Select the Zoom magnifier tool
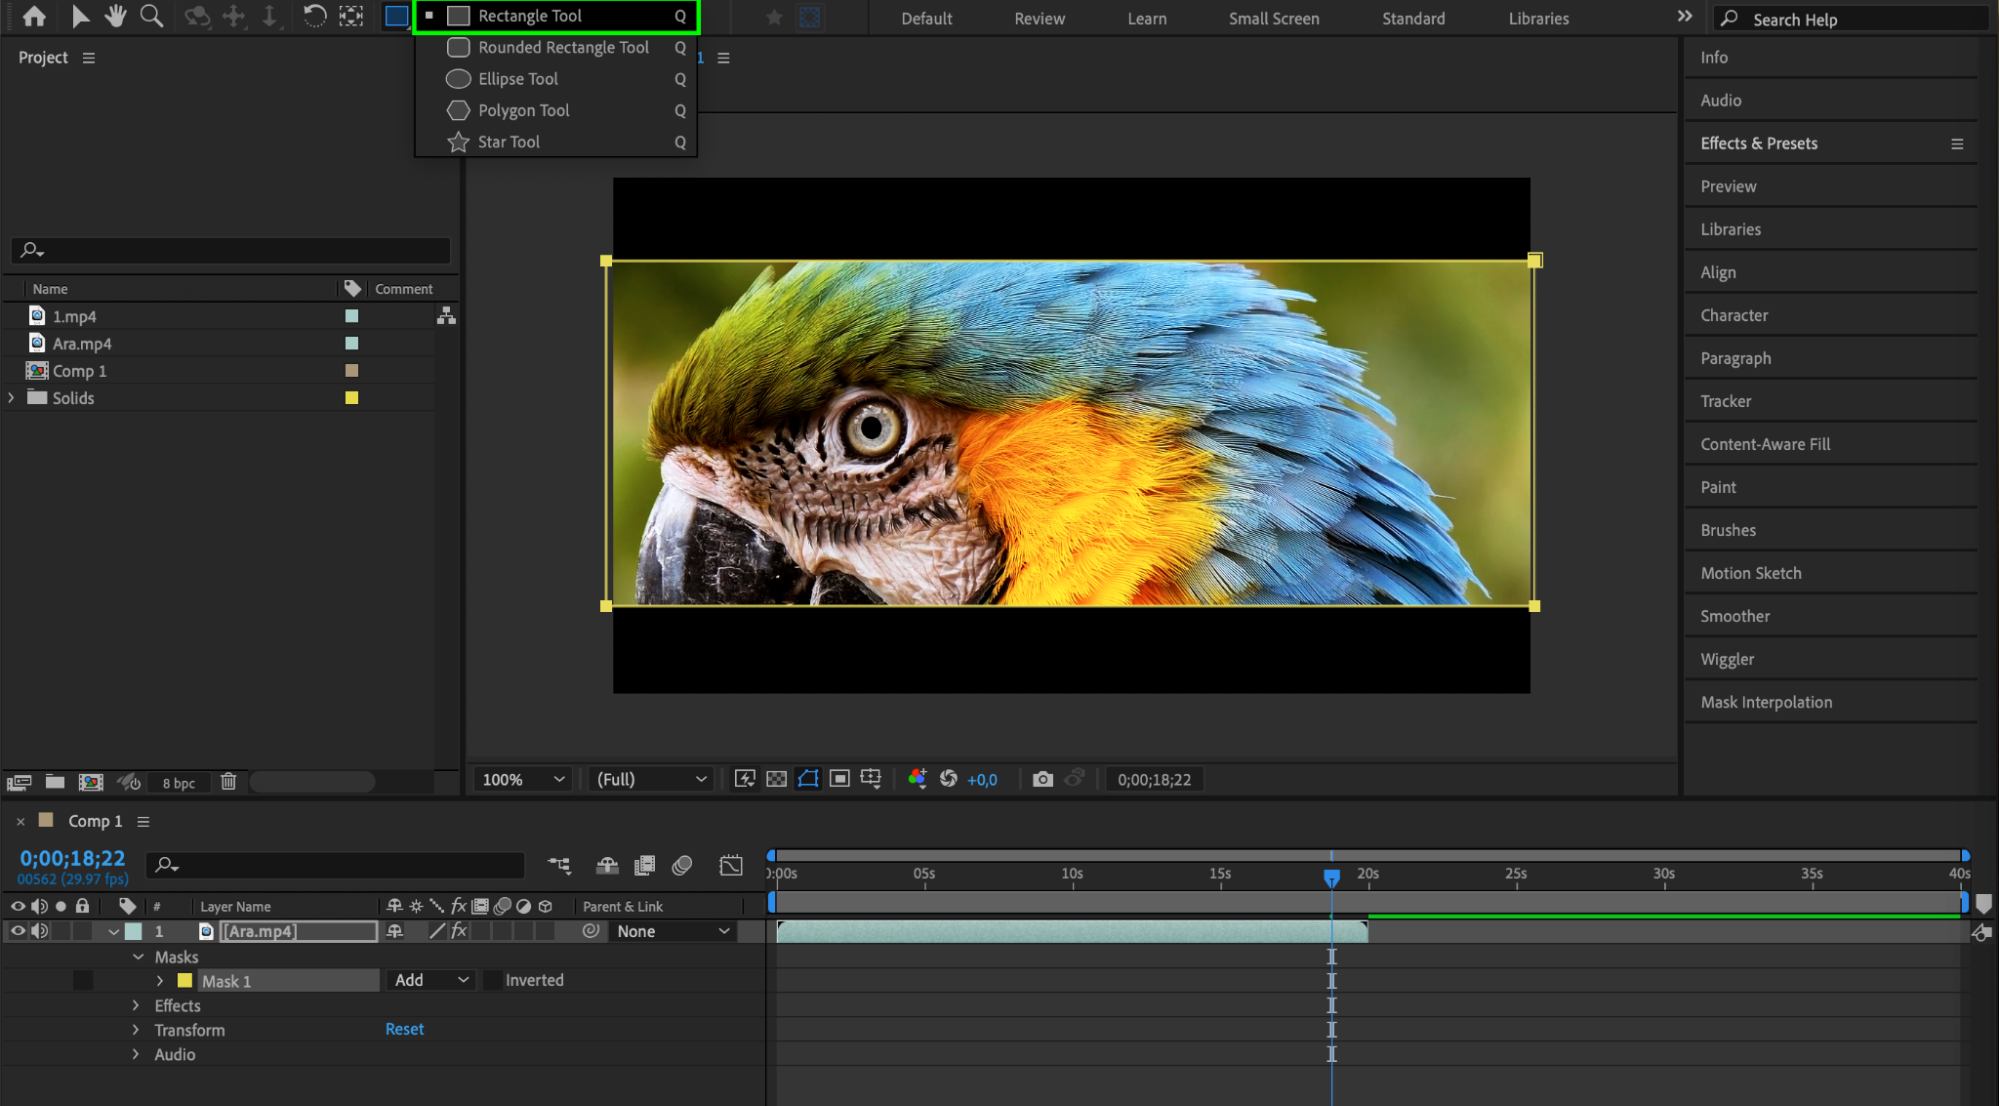Image resolution: width=1999 pixels, height=1106 pixels. tap(151, 16)
